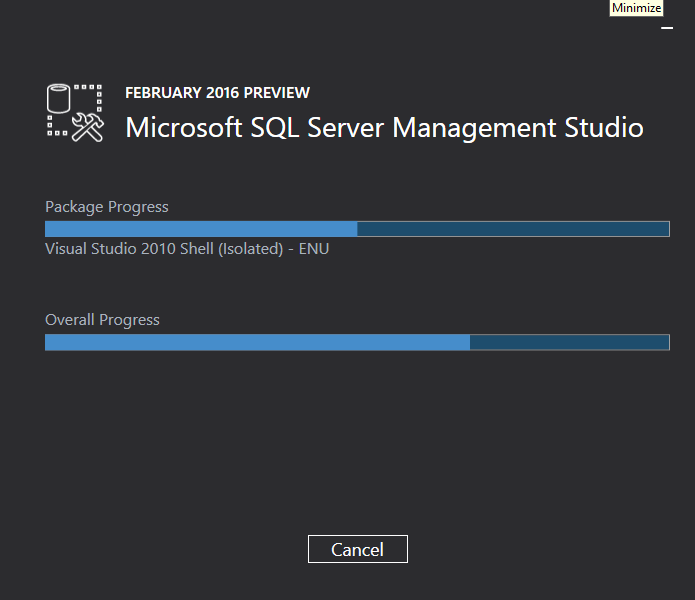
Task: Click the "Package Progress" label
Action: pos(107,207)
